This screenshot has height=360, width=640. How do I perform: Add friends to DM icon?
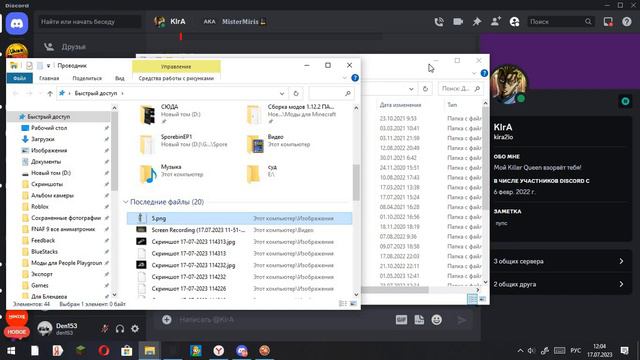pos(496,22)
